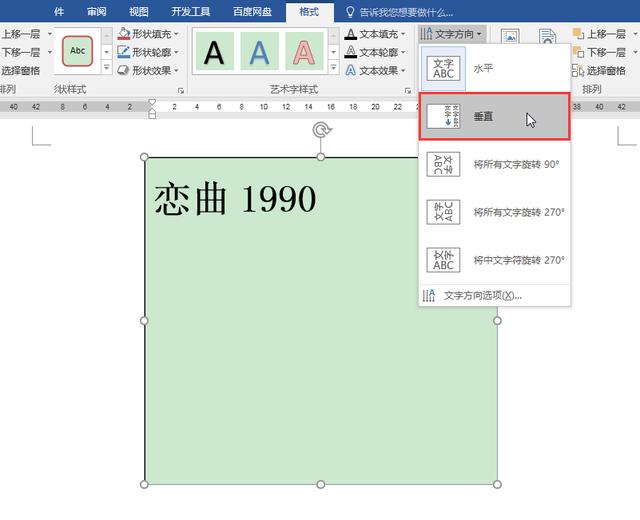Click the 告诉我您想要做什么 search box
This screenshot has width=640, height=520.
click(x=406, y=12)
